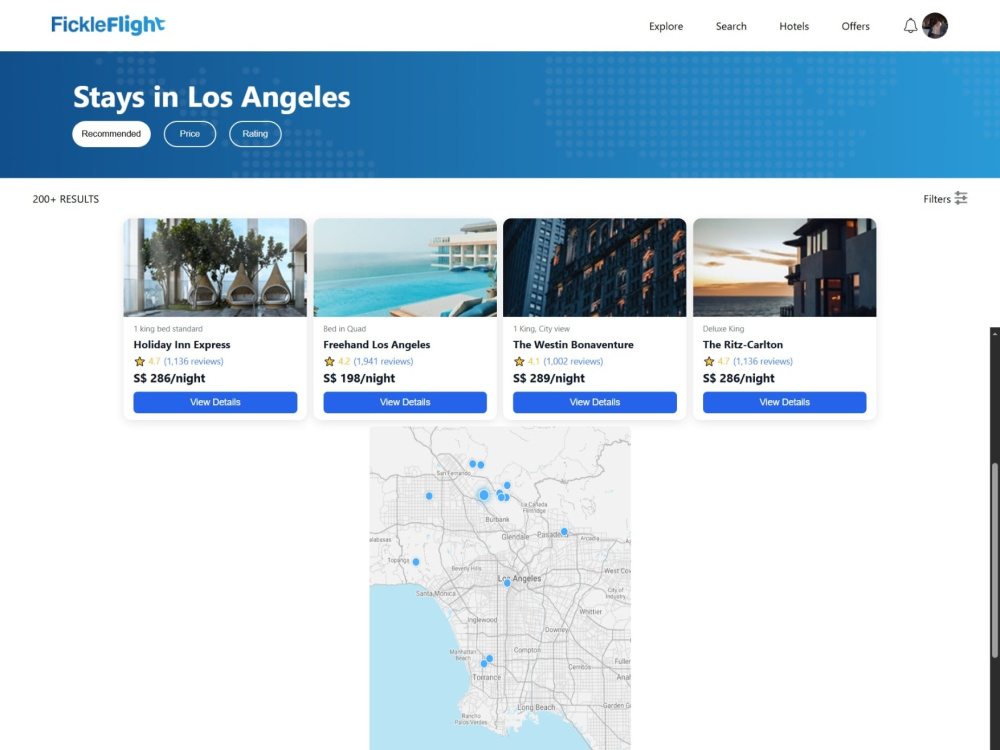Image resolution: width=1000 pixels, height=750 pixels.
Task: Open Freehand Los Angeles 1,941 reviews link
Action: [383, 362]
